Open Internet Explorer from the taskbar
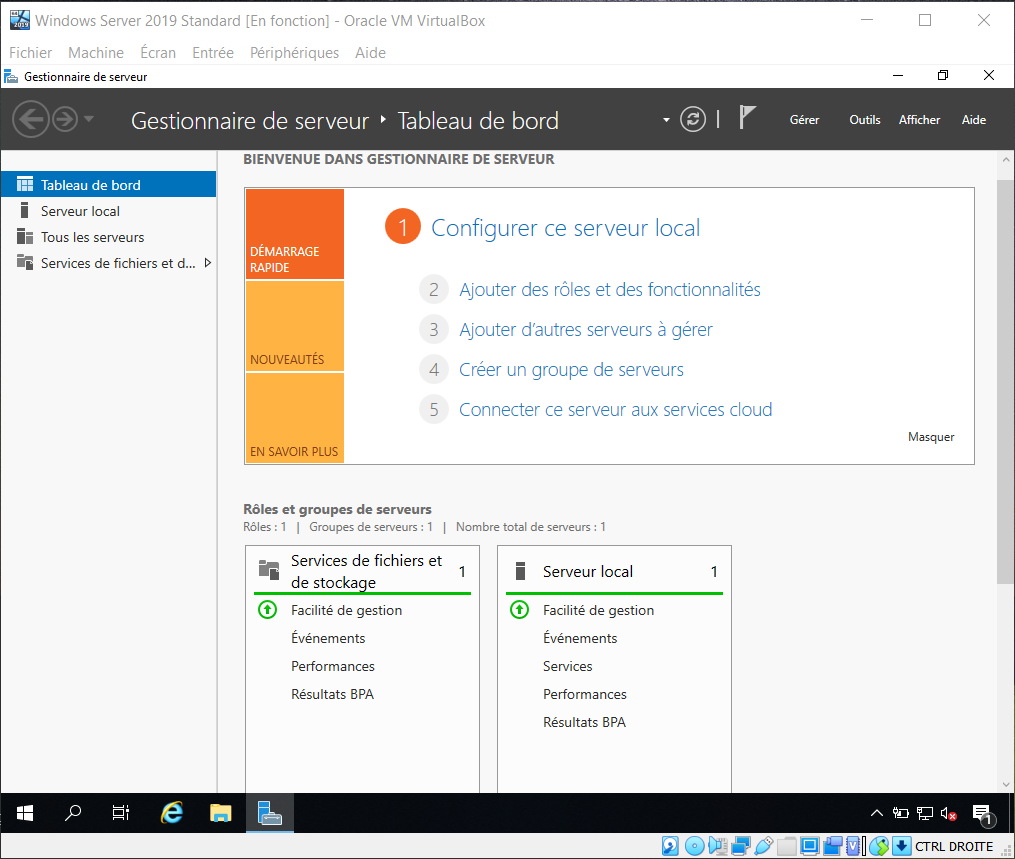Image resolution: width=1015 pixels, height=859 pixels. click(x=171, y=813)
